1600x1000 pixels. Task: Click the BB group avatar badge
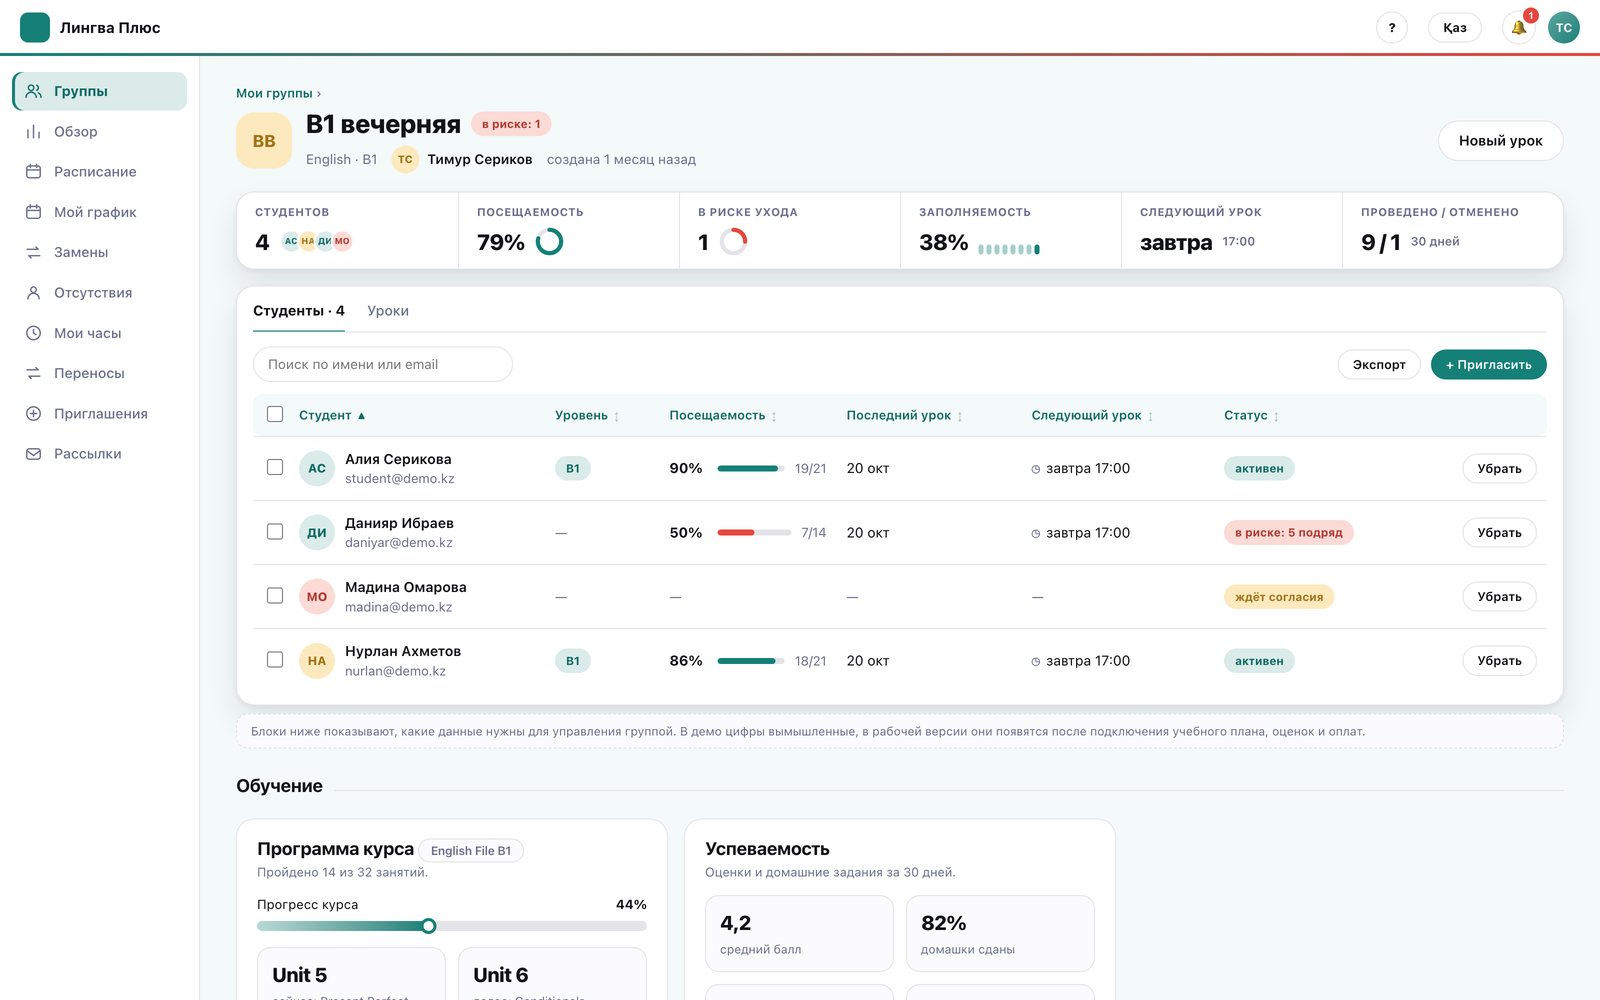tap(264, 141)
